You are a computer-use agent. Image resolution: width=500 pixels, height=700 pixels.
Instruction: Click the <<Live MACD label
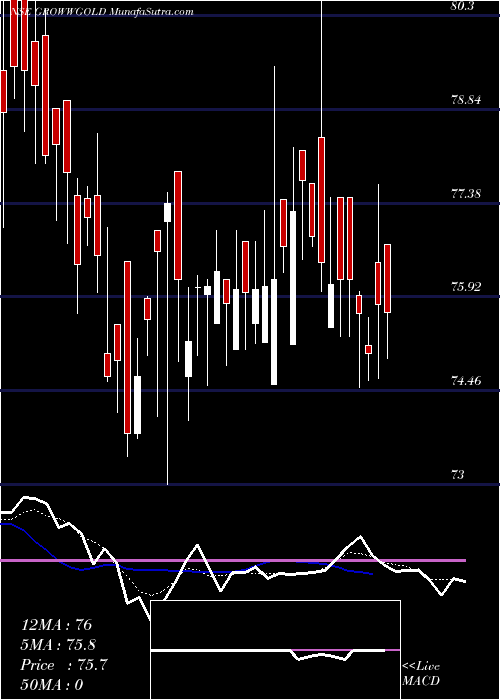pyautogui.click(x=421, y=674)
